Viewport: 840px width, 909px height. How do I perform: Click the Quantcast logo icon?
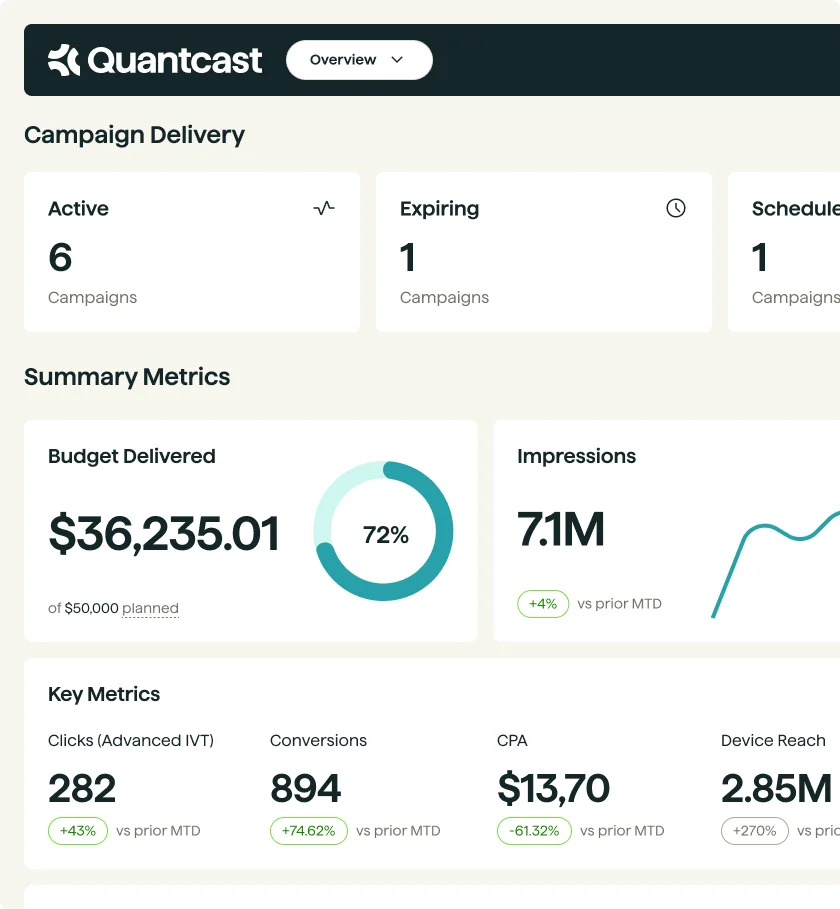(64, 60)
